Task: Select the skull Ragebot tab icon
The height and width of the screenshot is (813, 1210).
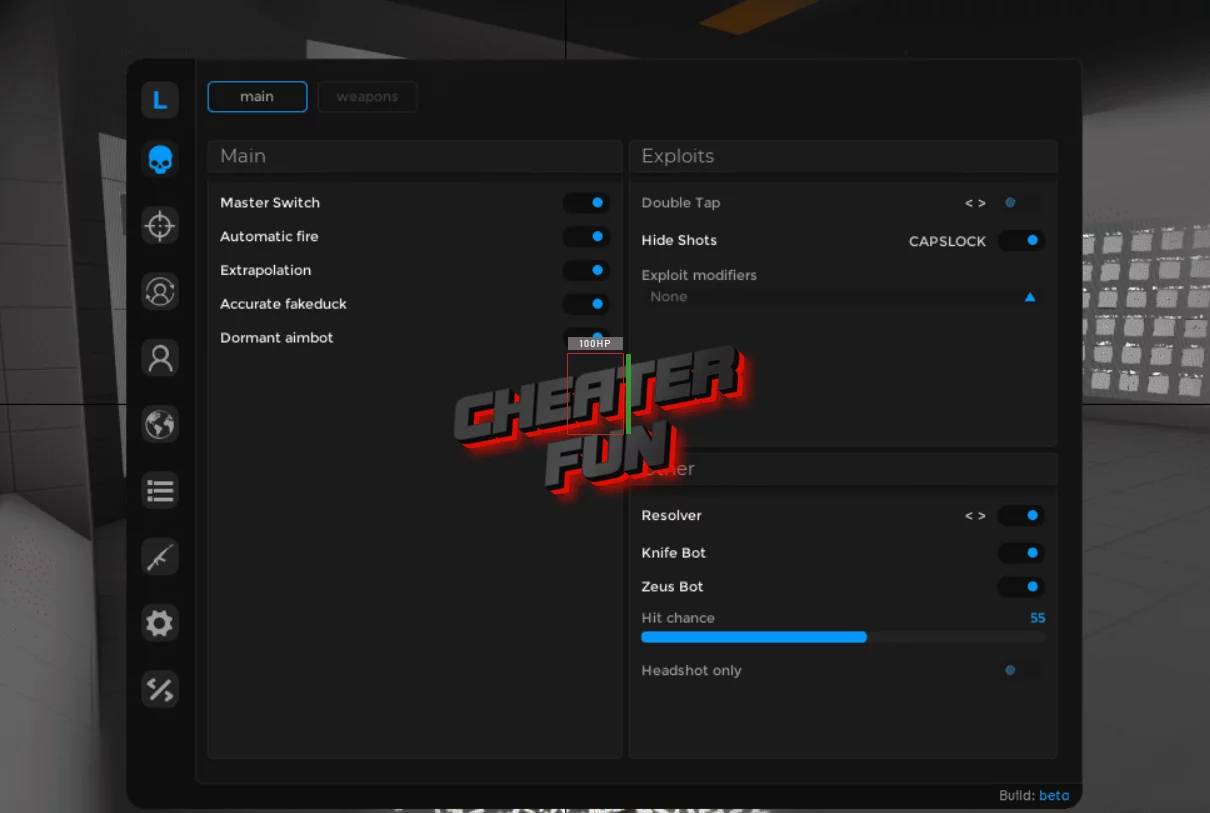Action: click(x=159, y=159)
